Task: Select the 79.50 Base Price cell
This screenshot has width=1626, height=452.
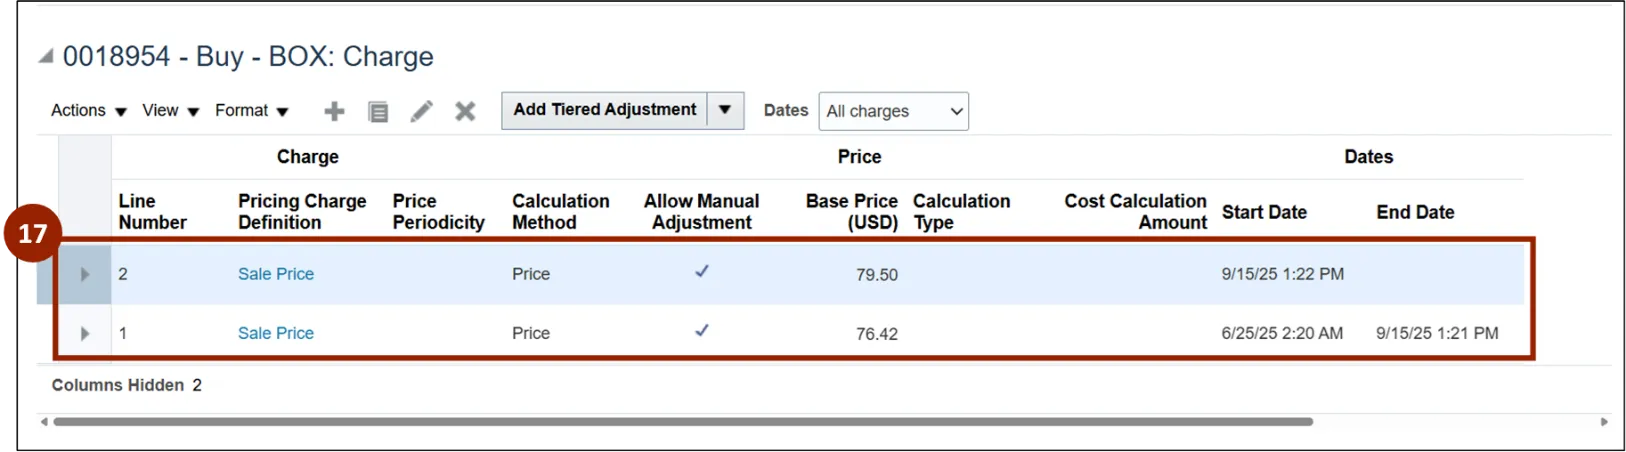Action: 876,274
